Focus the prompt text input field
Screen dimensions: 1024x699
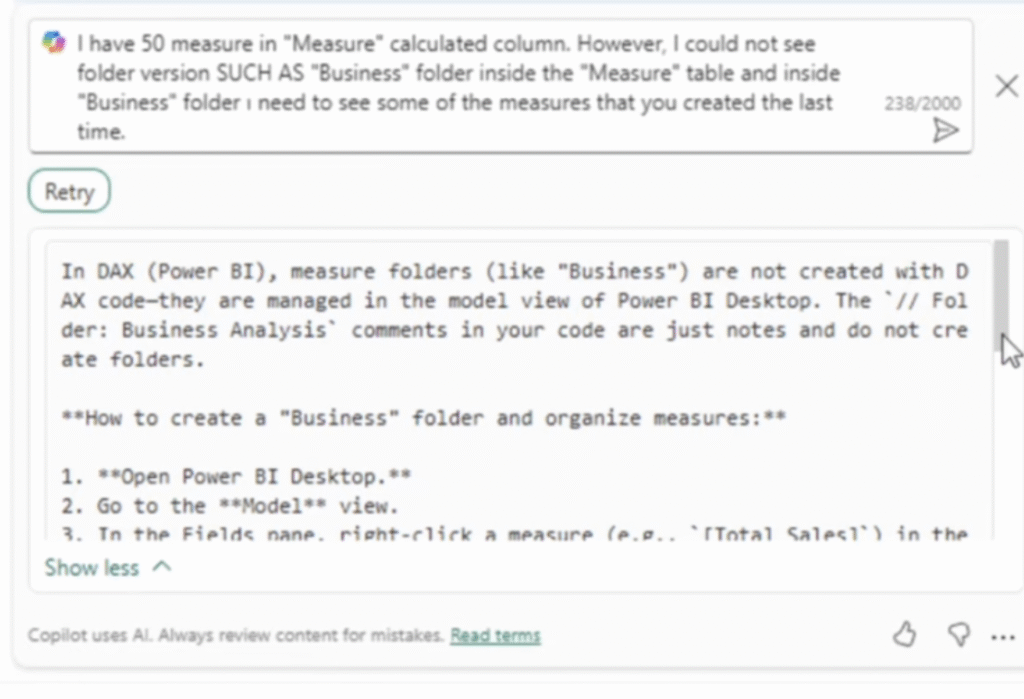point(450,87)
